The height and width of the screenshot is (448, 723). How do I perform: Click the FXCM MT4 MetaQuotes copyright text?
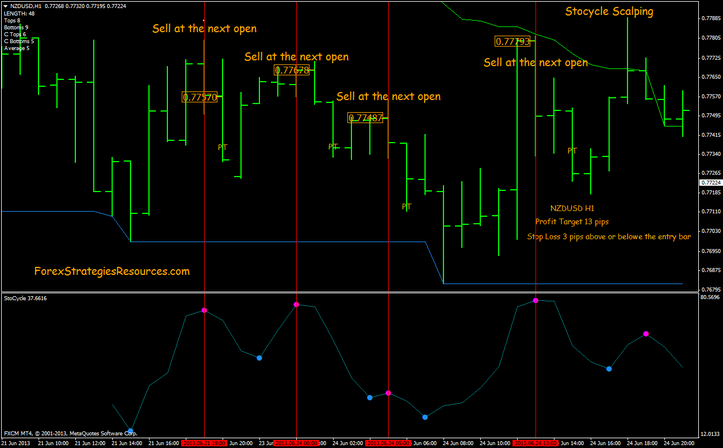click(x=71, y=433)
